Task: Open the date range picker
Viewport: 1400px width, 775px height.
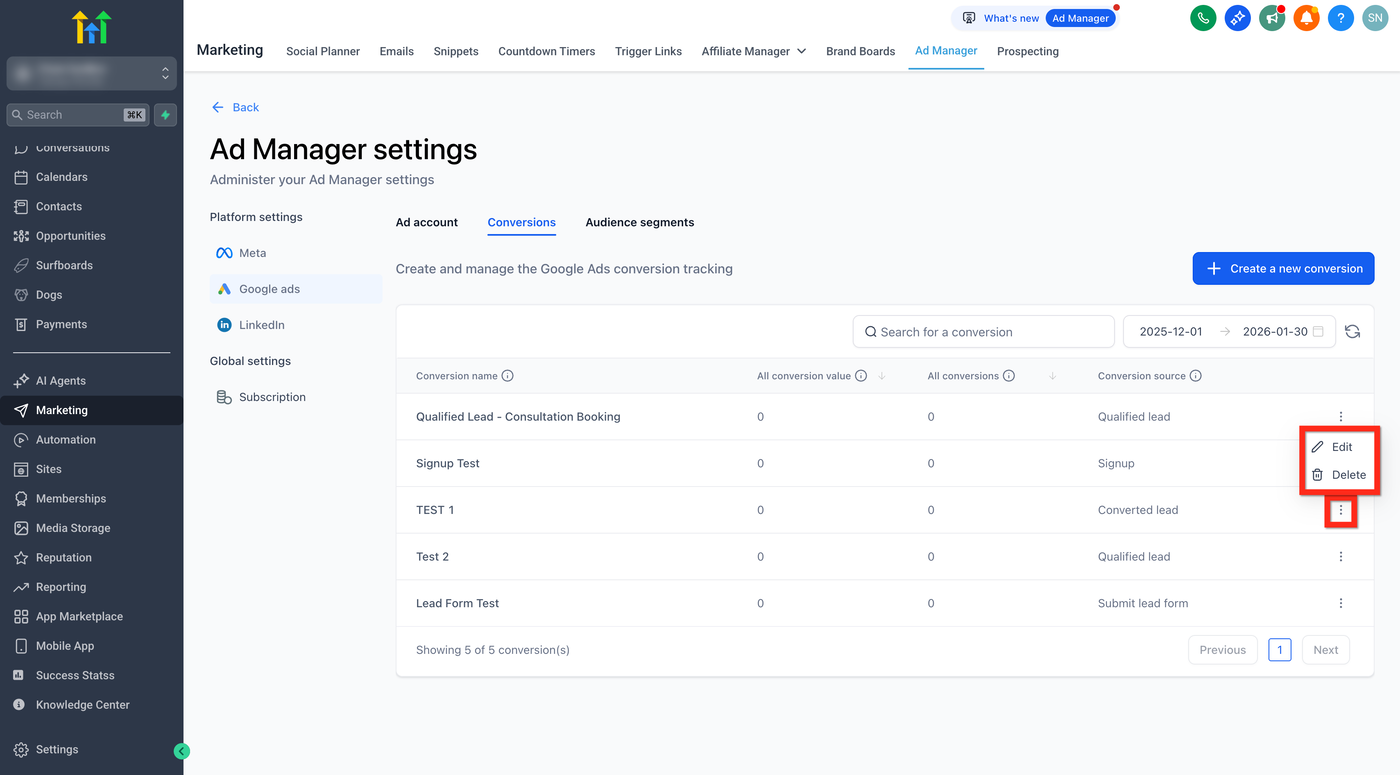Action: pos(1229,332)
